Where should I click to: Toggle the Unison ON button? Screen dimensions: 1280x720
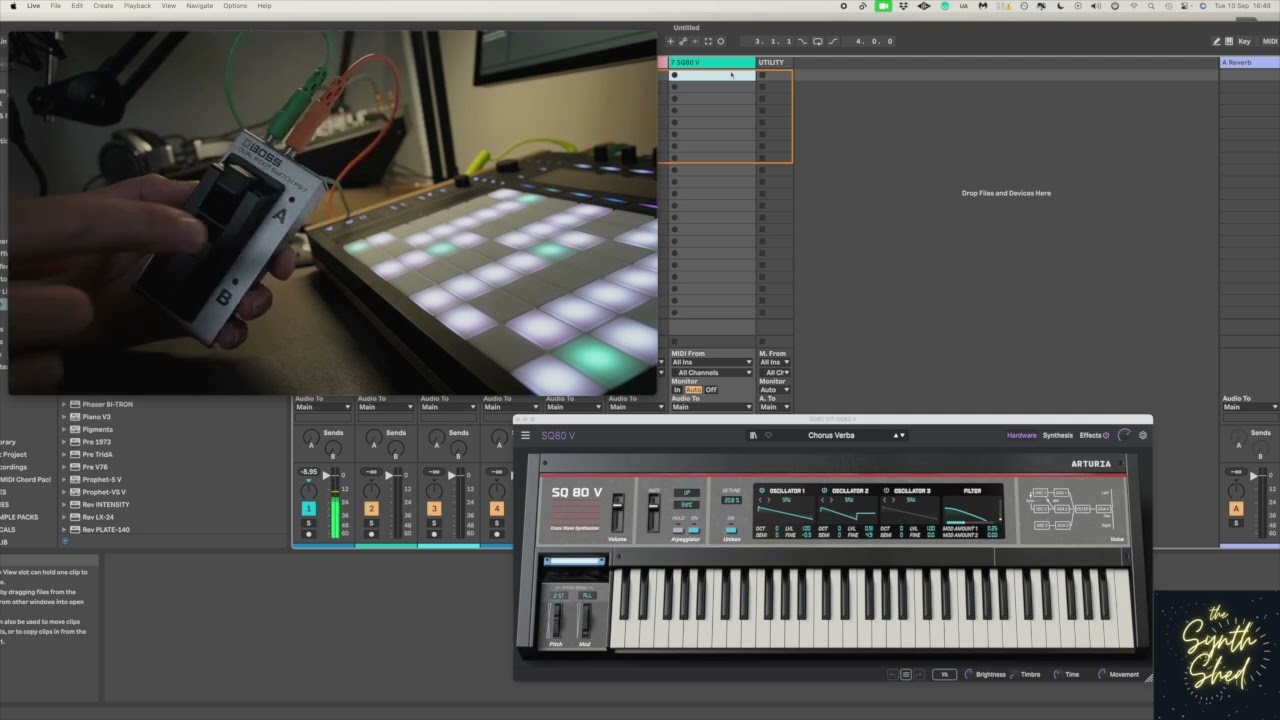pos(731,530)
